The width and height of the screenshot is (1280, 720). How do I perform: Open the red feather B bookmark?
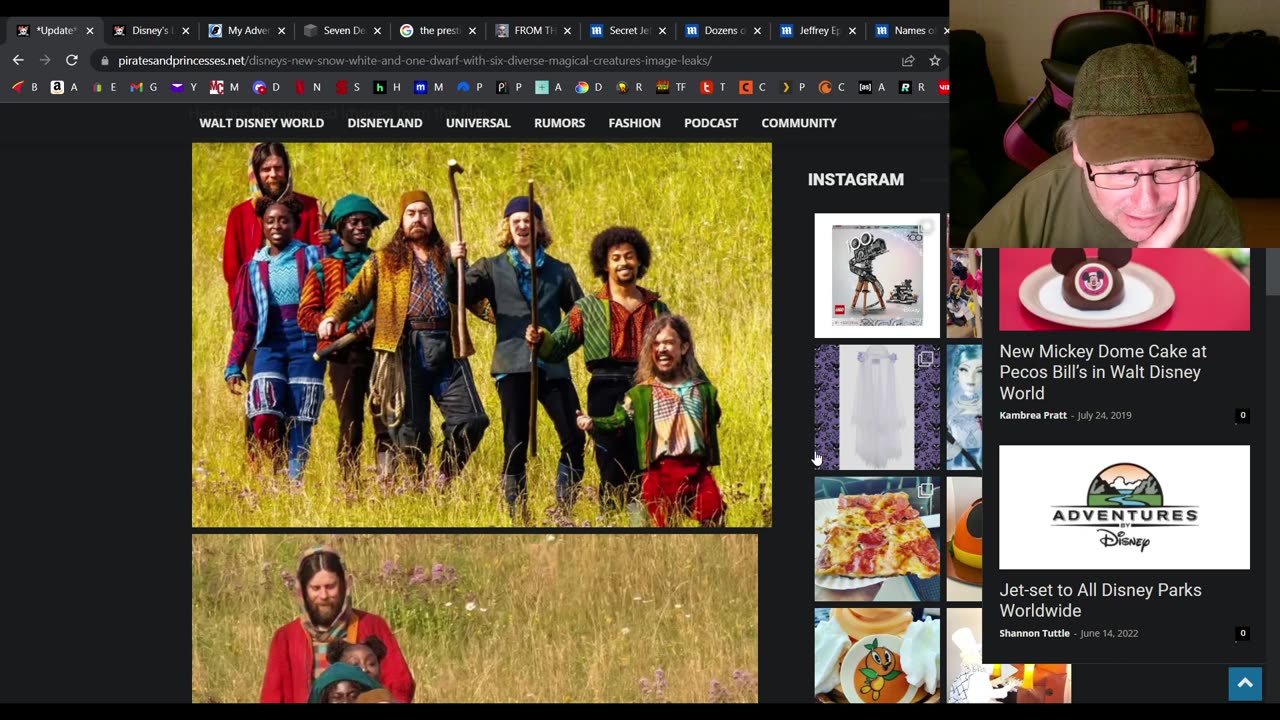pyautogui.click(x=25, y=87)
